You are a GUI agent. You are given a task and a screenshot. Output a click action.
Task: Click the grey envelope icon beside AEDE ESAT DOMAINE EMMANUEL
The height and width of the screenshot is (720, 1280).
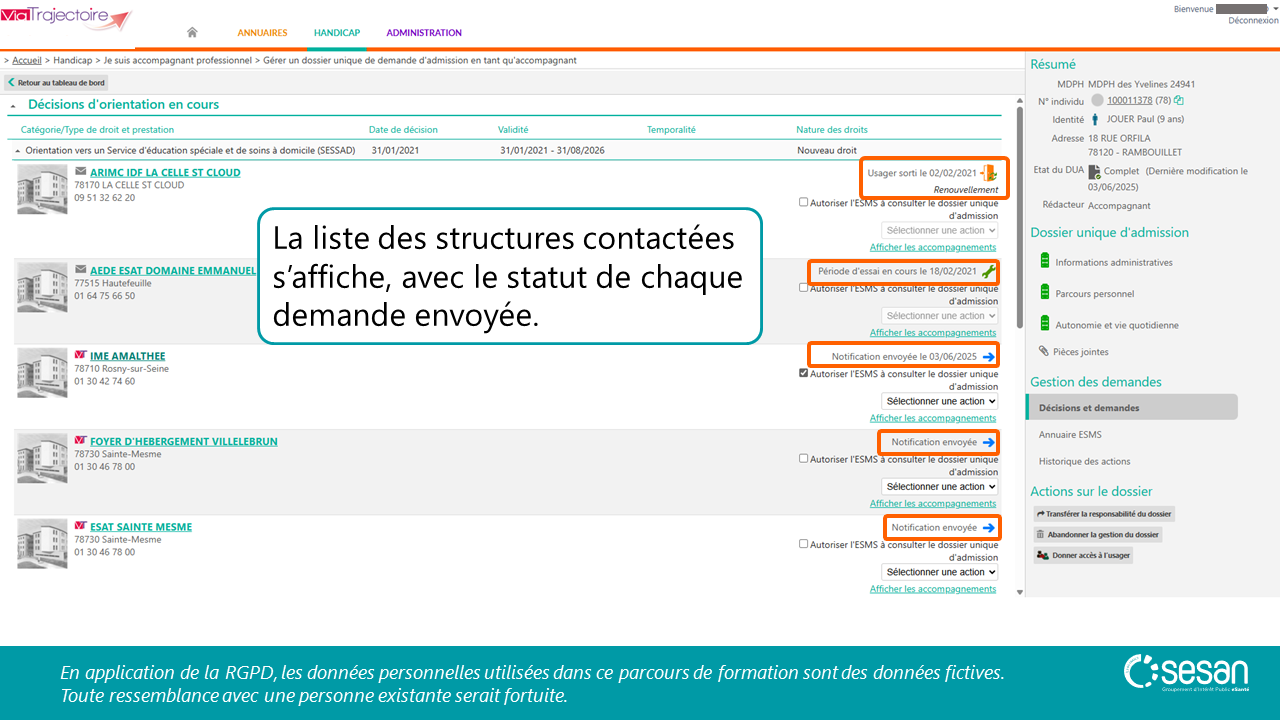pyautogui.click(x=81, y=270)
